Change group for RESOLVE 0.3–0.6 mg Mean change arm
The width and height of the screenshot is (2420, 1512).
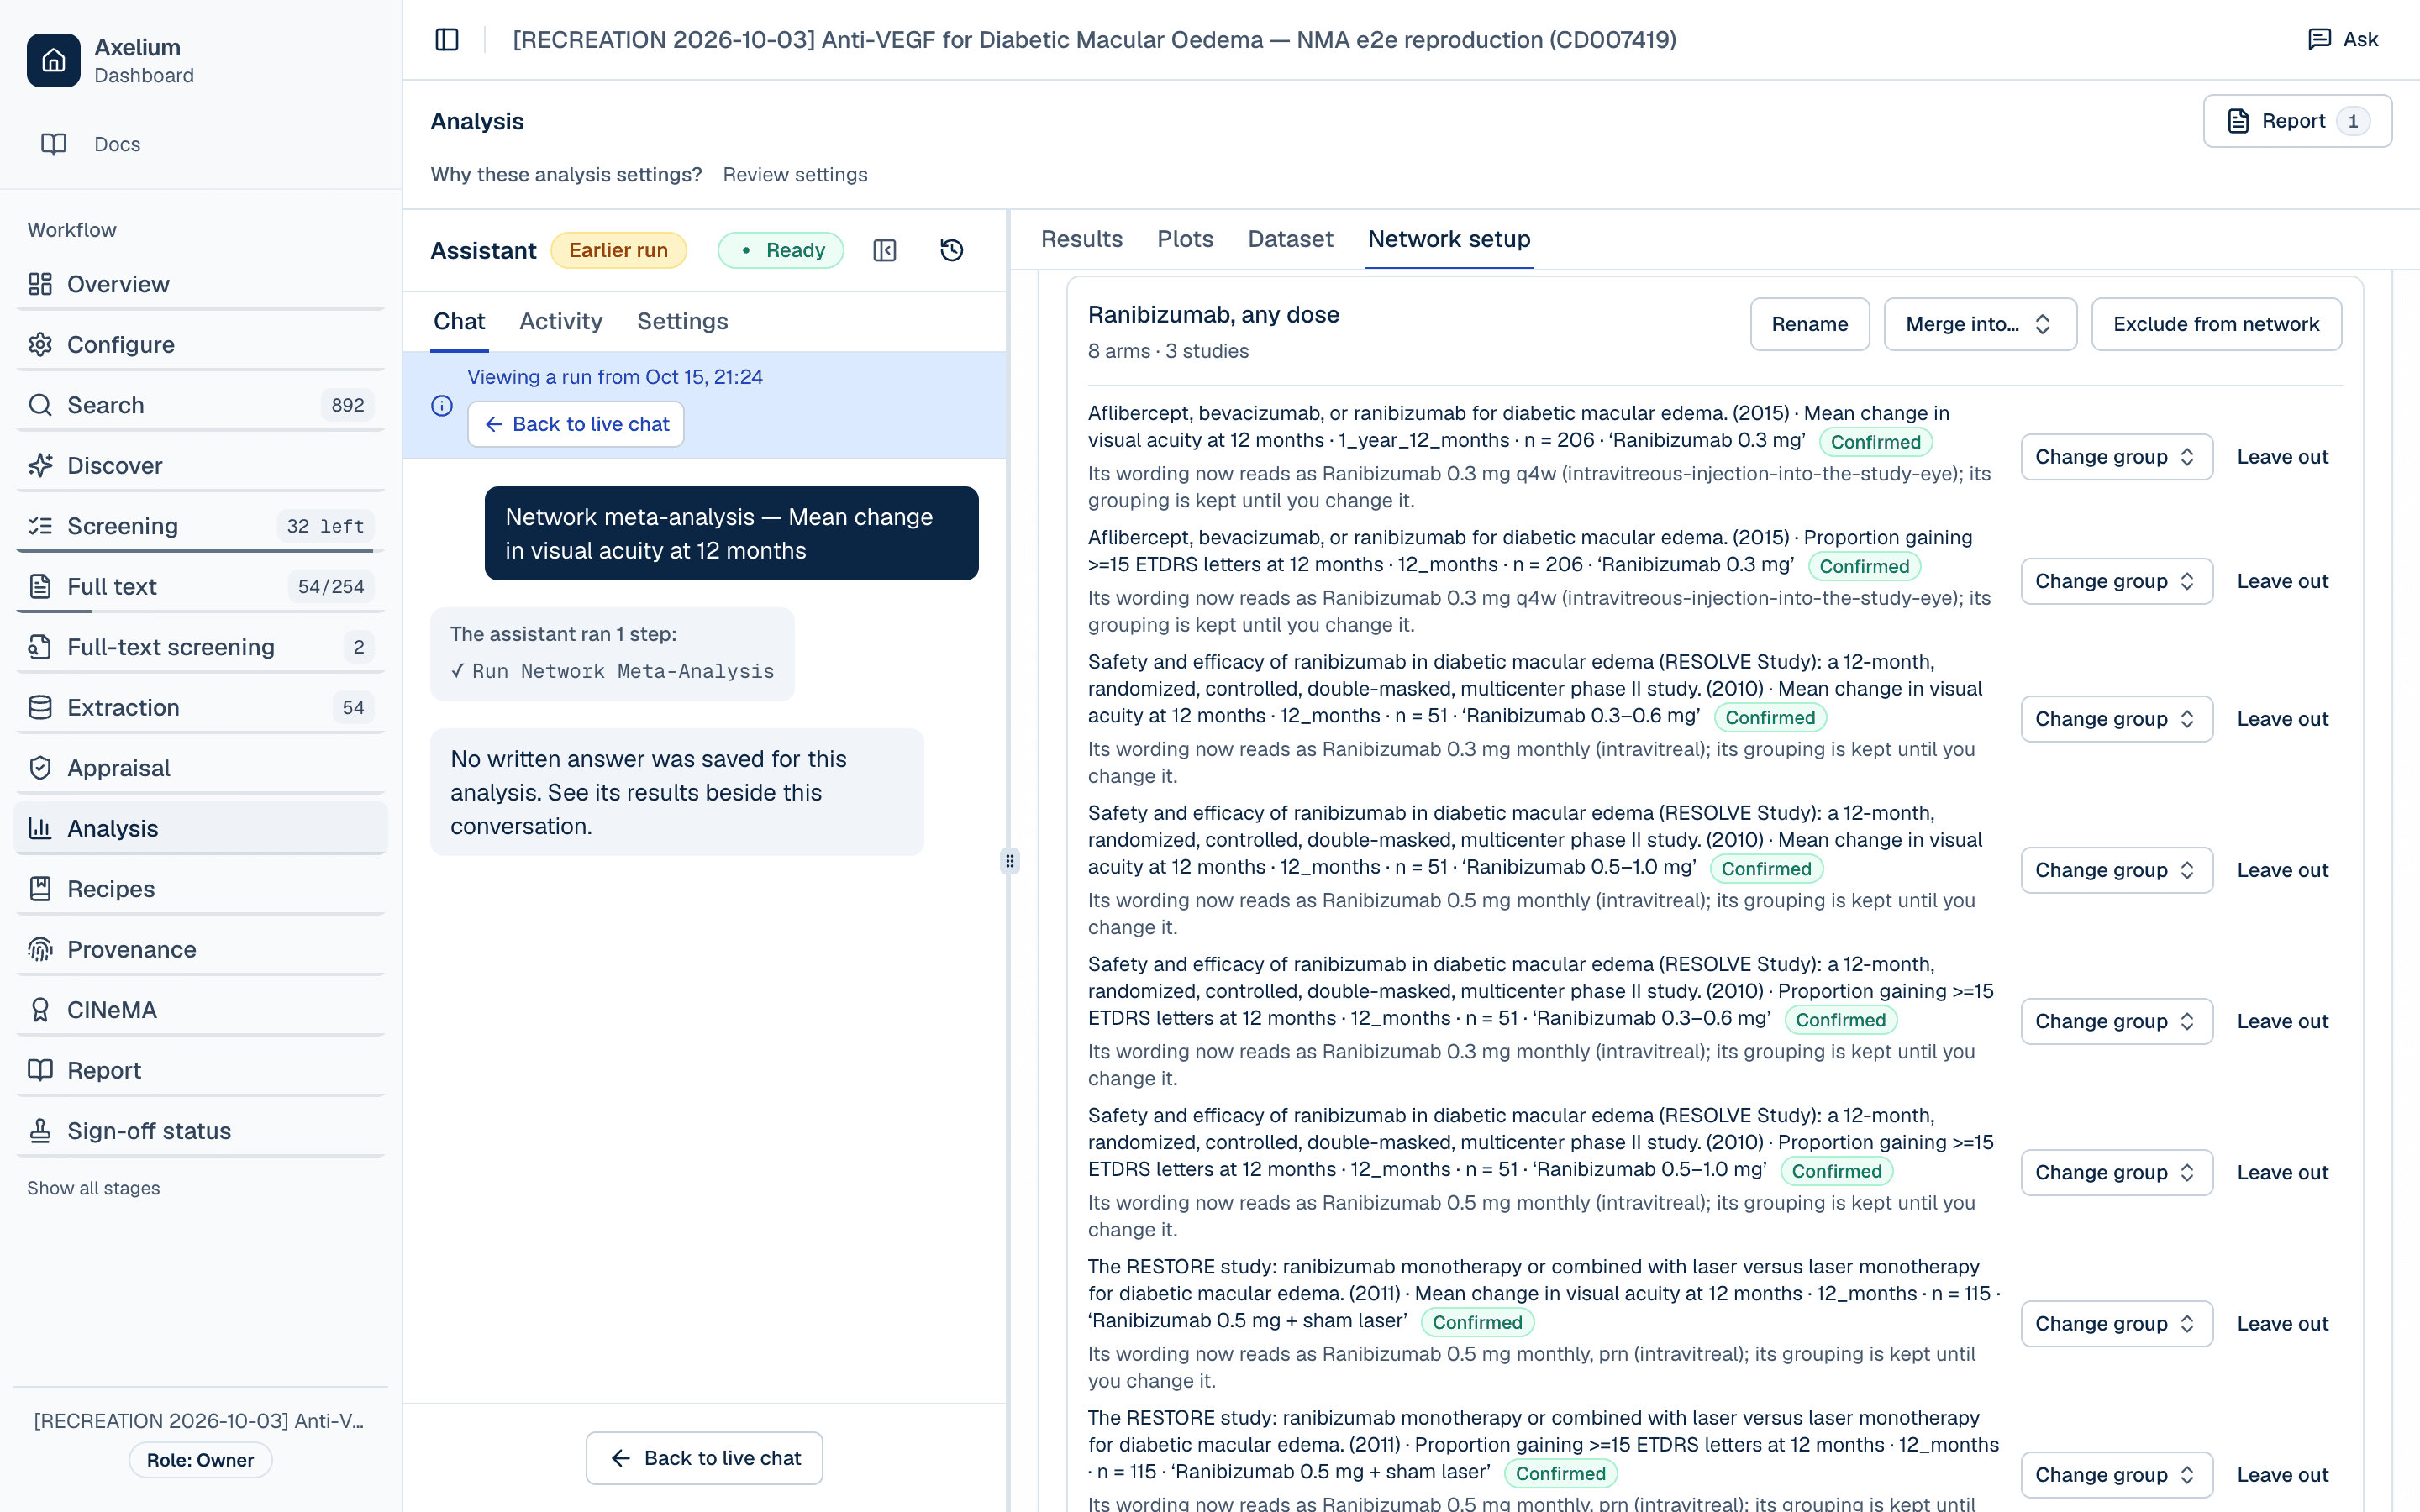click(x=2116, y=719)
